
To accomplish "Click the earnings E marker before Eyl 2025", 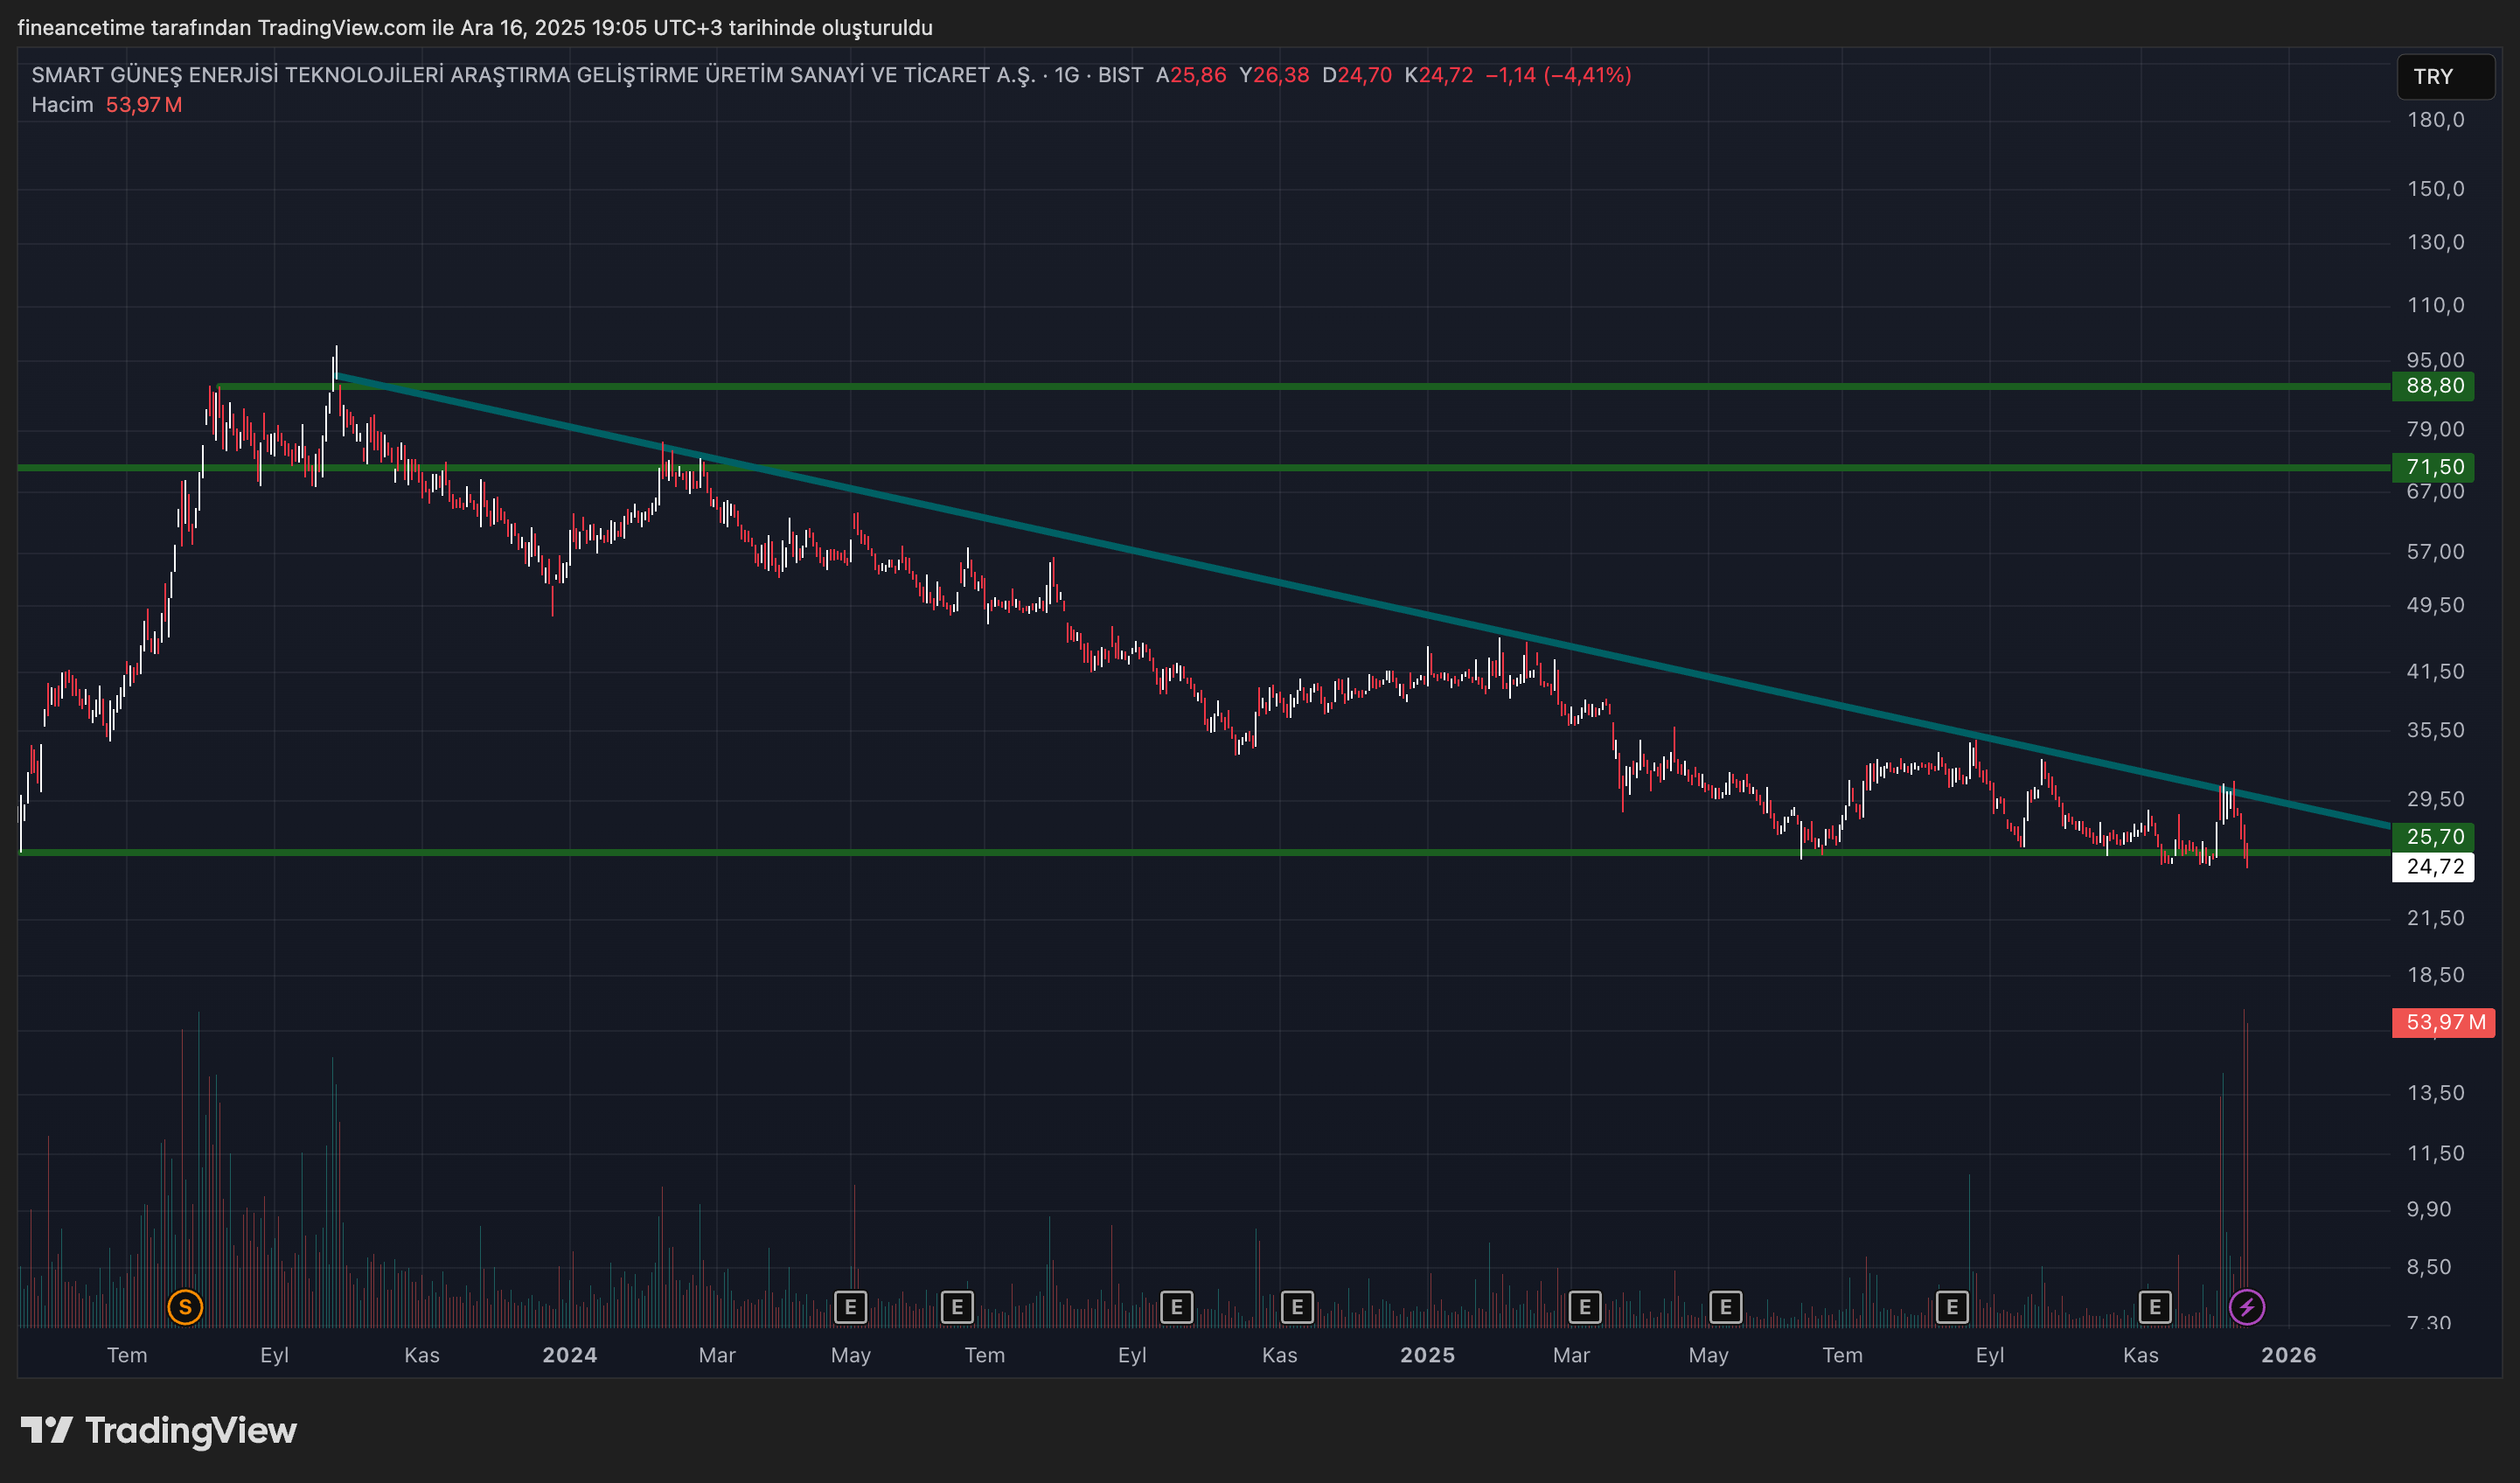I will point(1952,1307).
